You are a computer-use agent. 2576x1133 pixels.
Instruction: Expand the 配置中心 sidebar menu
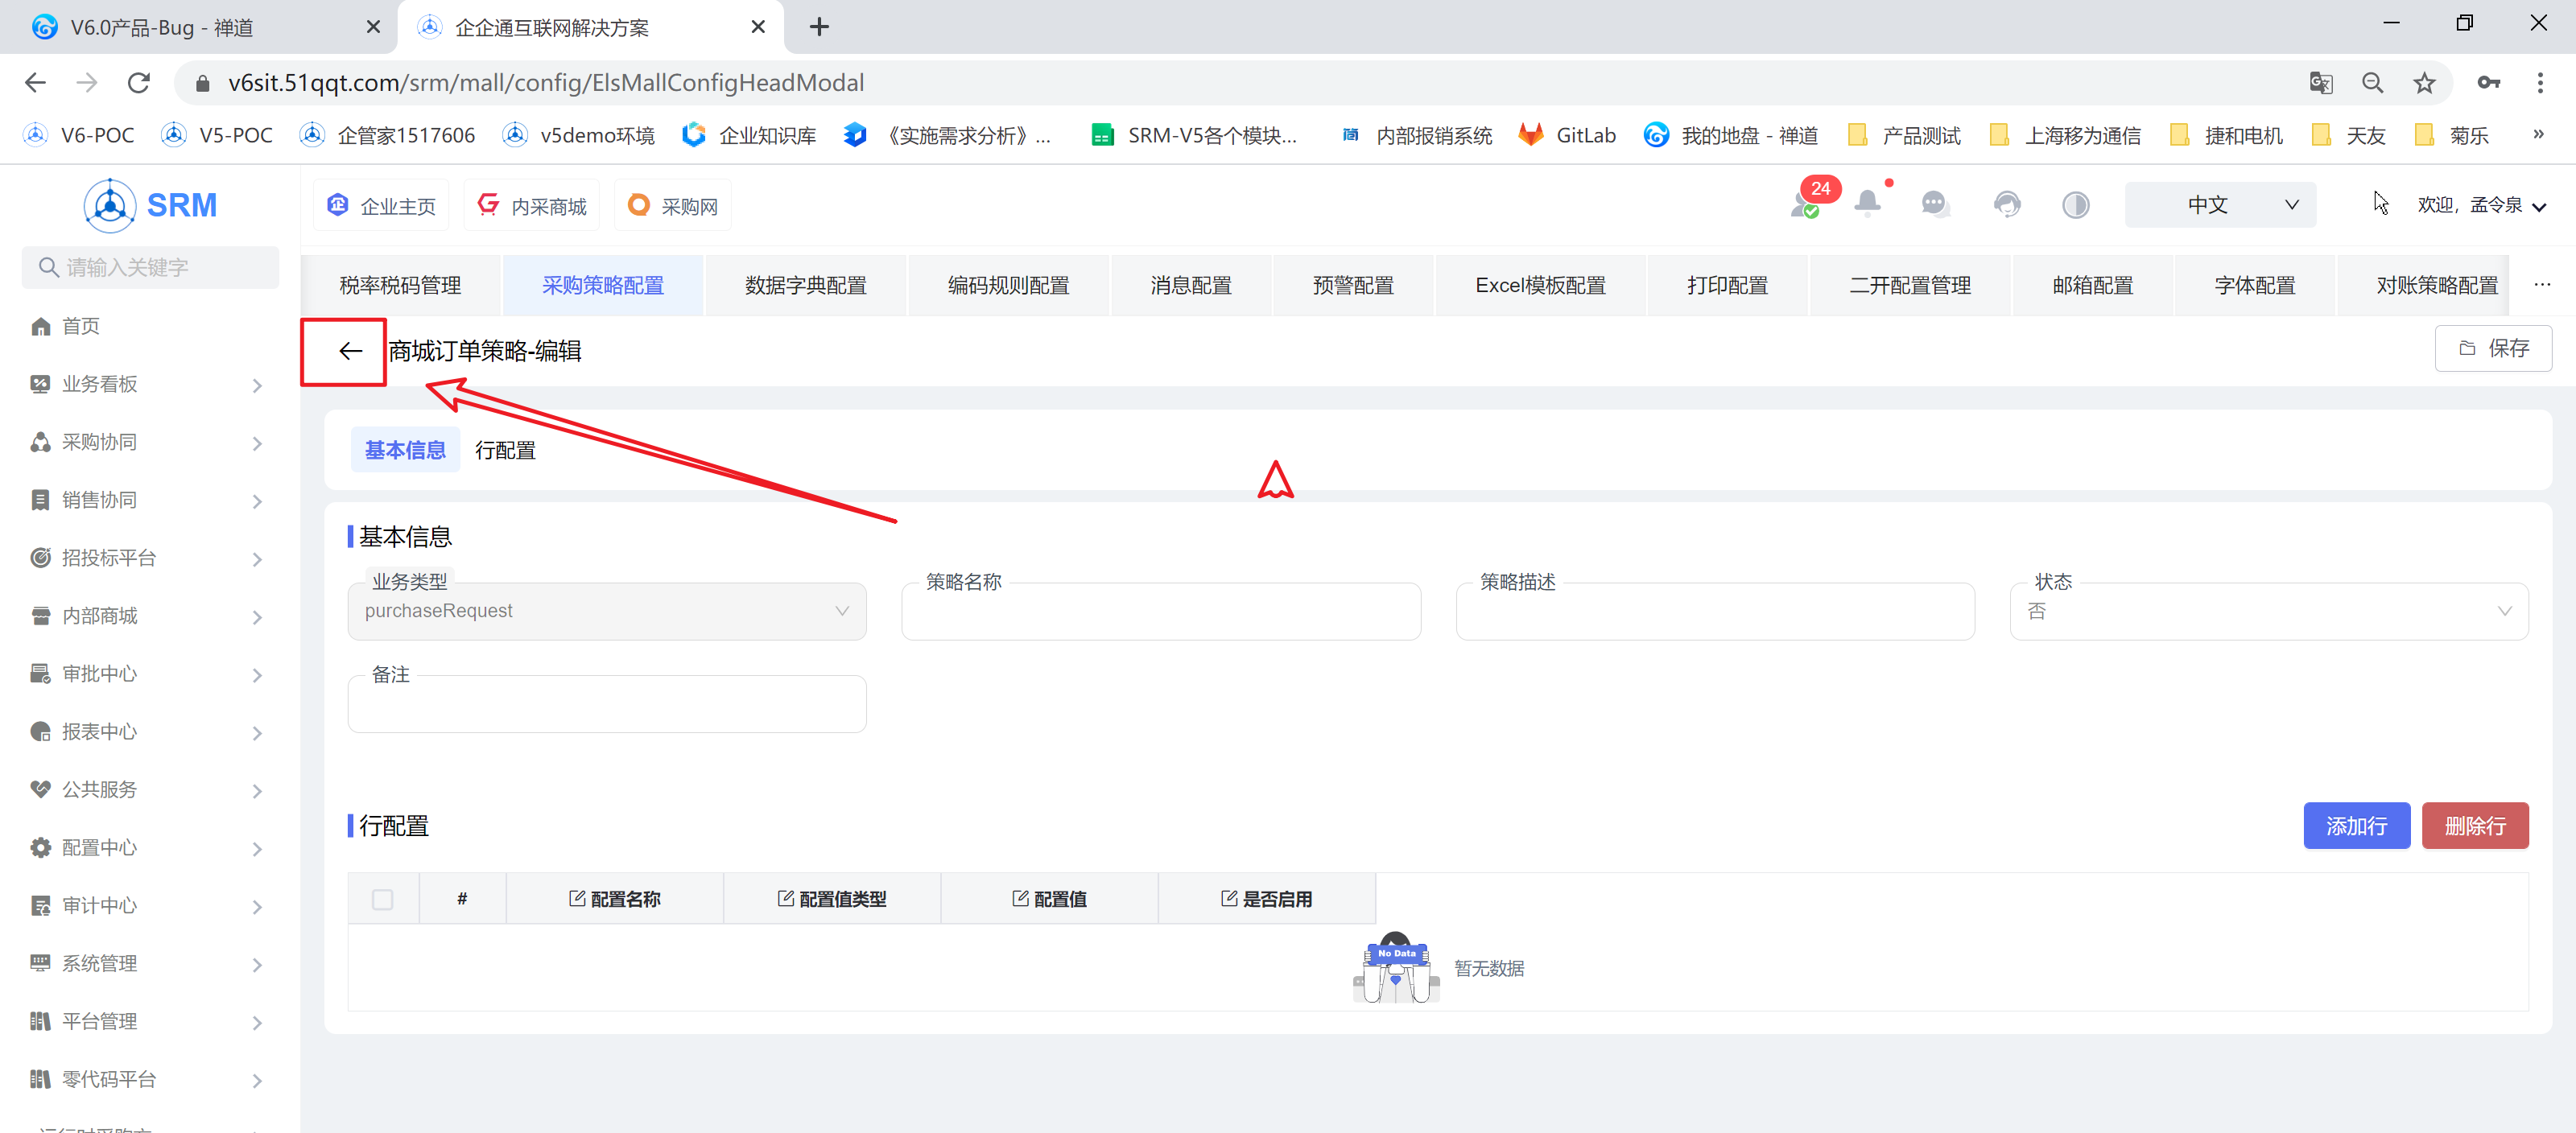tap(149, 848)
